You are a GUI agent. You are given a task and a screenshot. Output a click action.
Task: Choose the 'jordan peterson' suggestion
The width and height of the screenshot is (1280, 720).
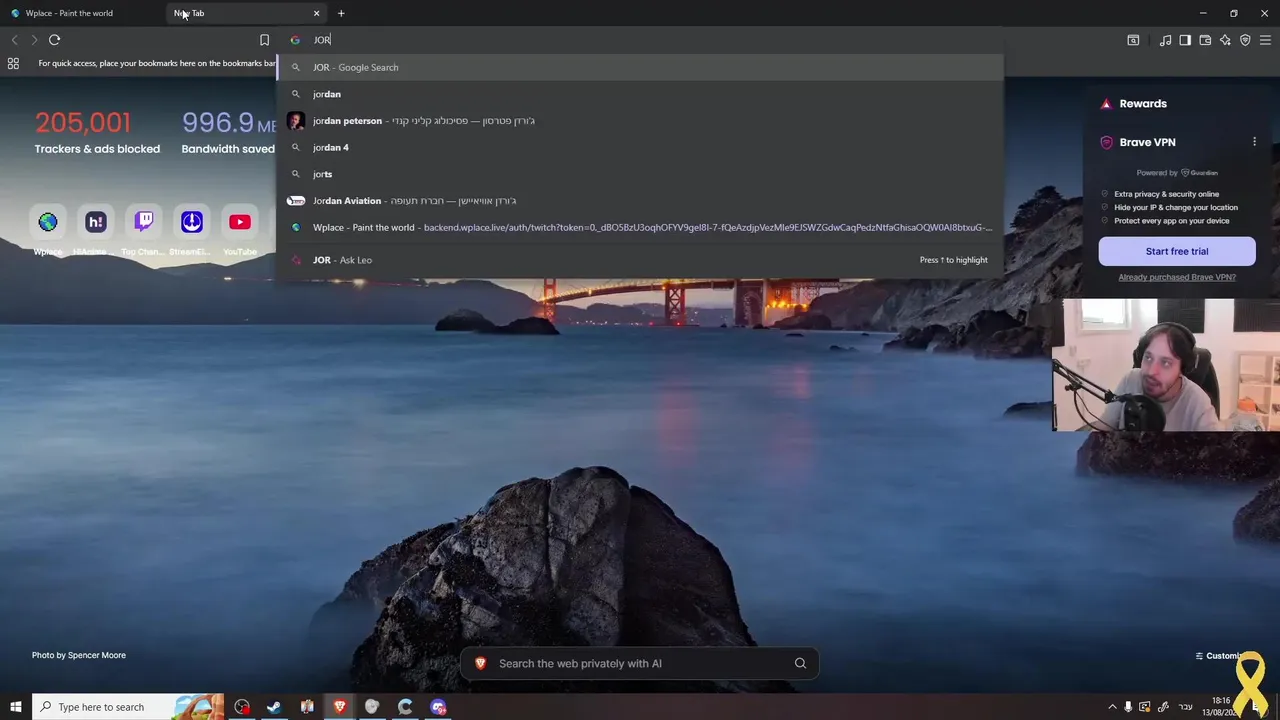[x=640, y=121]
